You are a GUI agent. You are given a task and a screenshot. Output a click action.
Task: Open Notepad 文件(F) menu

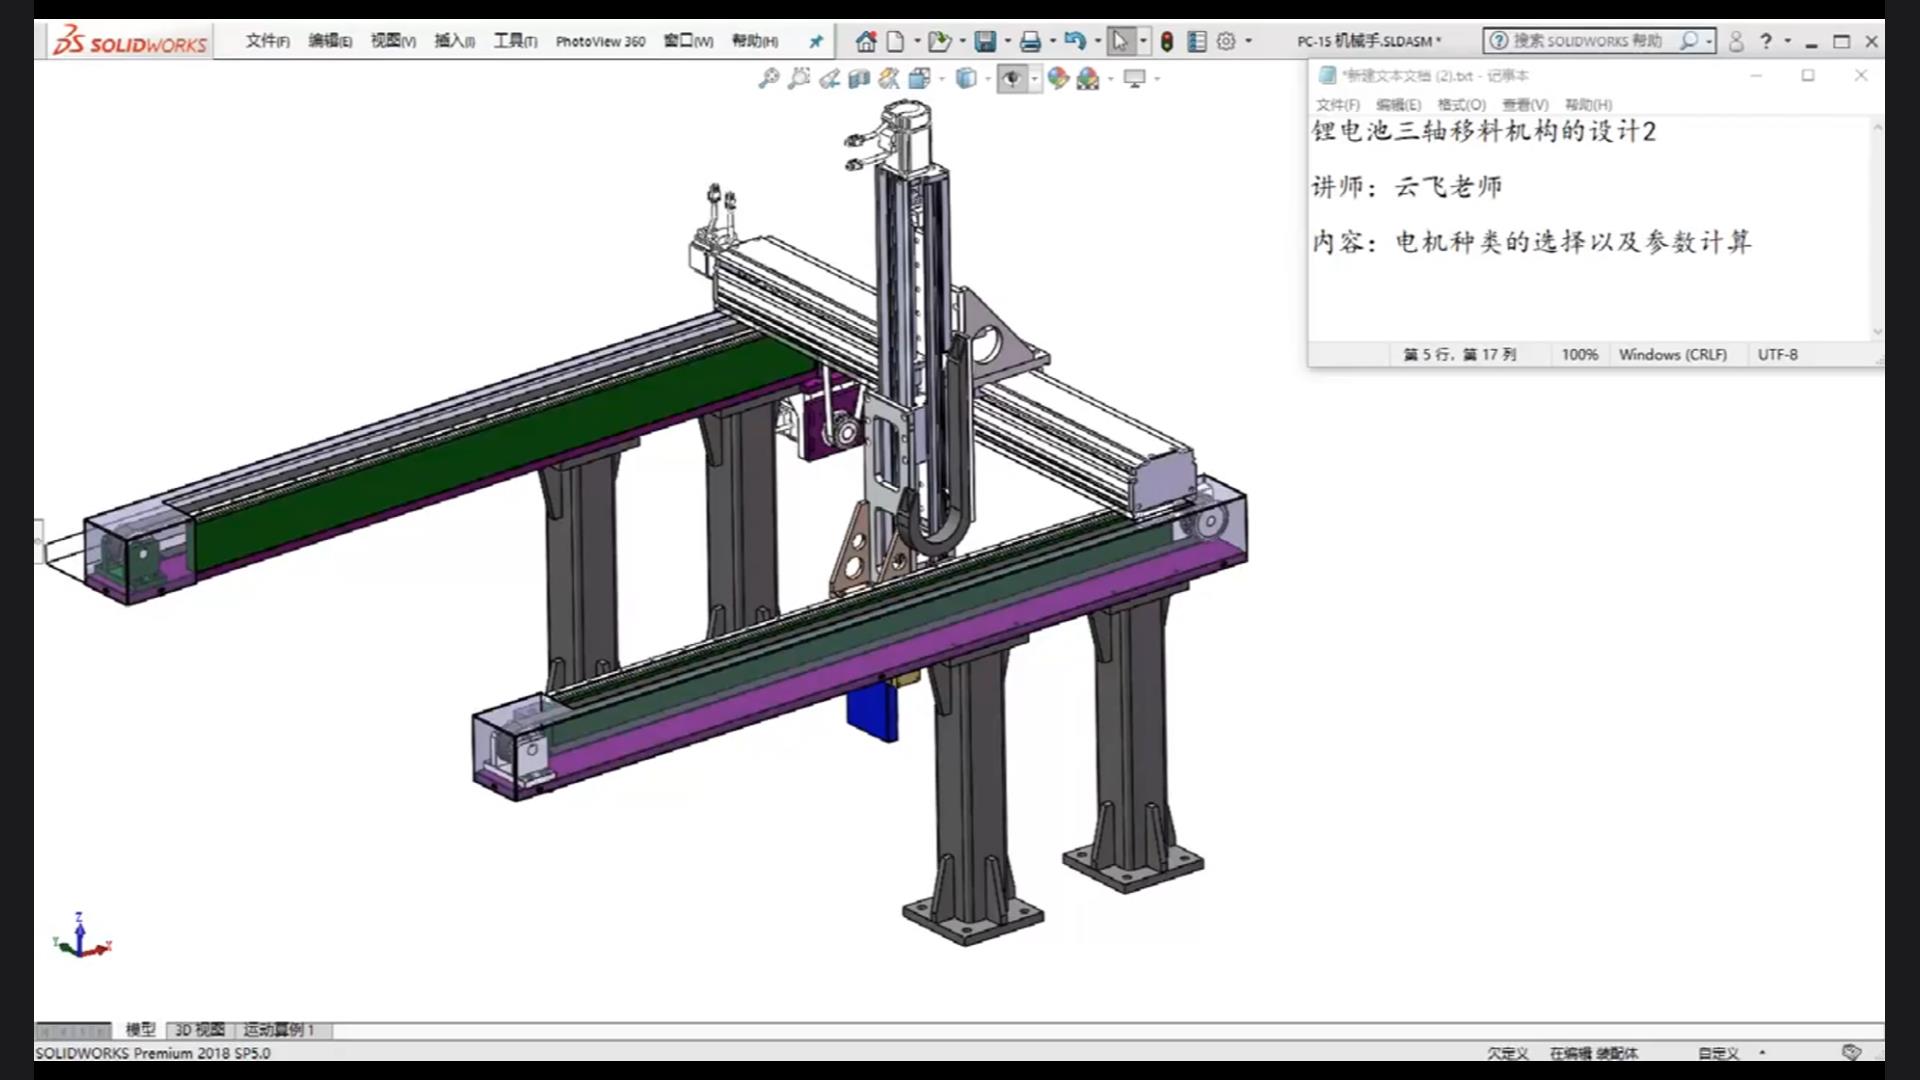point(1338,105)
